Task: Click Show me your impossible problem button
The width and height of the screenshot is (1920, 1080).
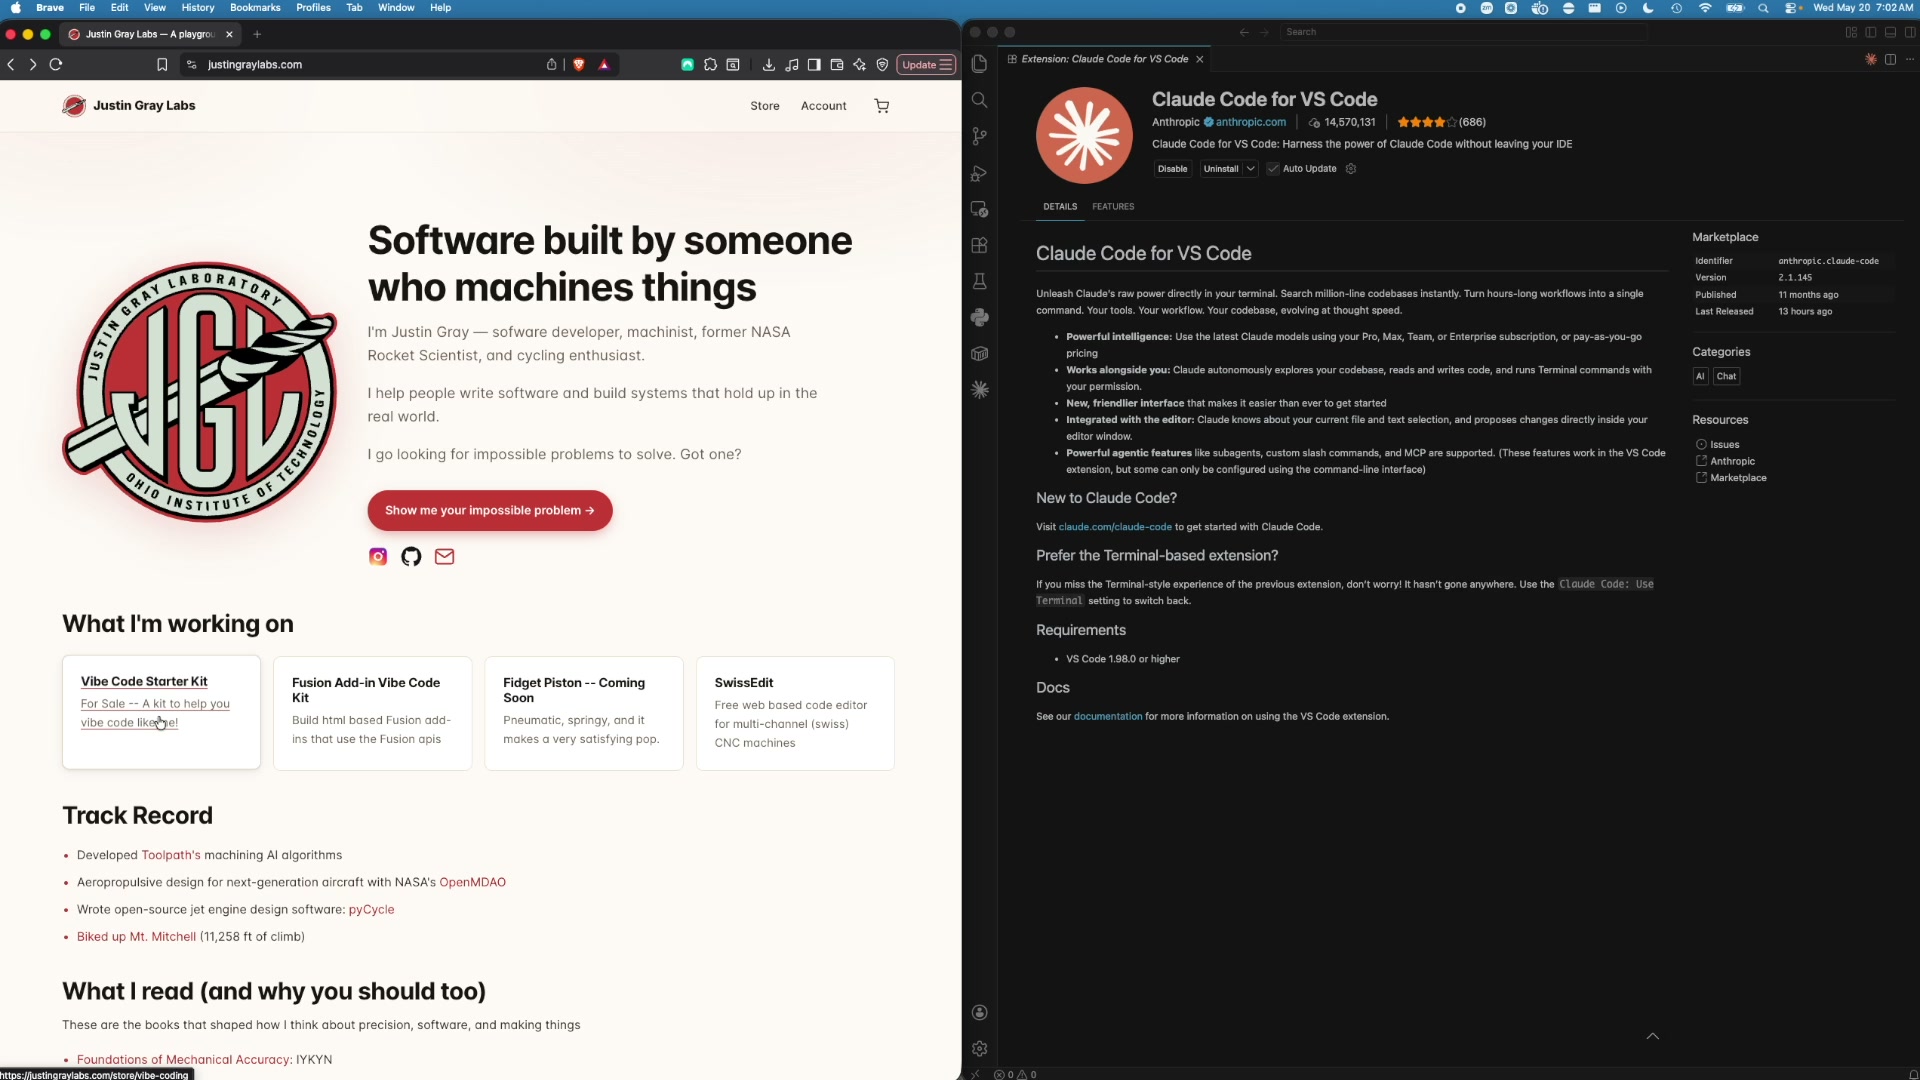Action: tap(490, 511)
